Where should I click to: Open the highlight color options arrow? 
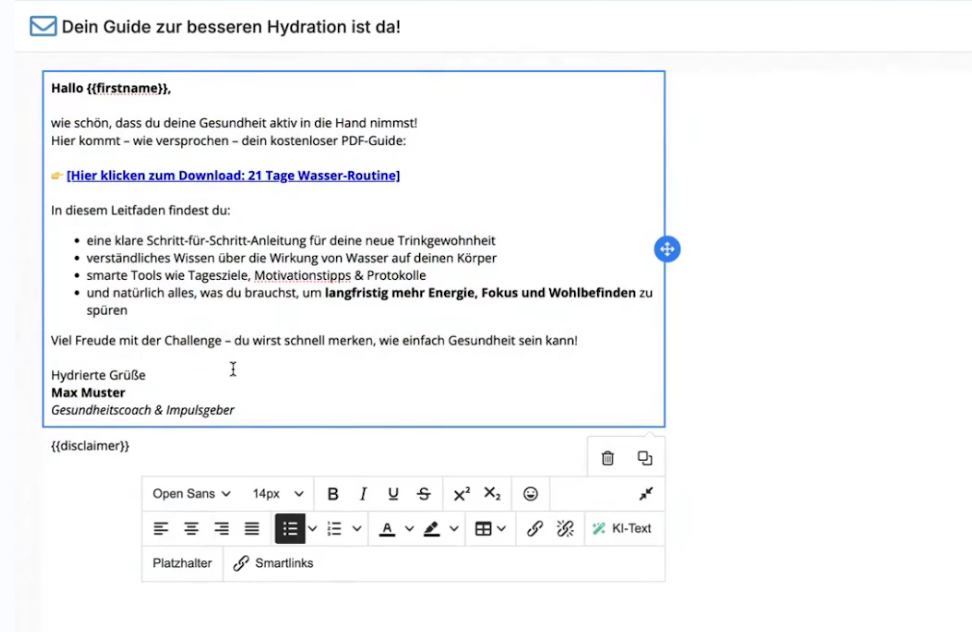pyautogui.click(x=454, y=529)
